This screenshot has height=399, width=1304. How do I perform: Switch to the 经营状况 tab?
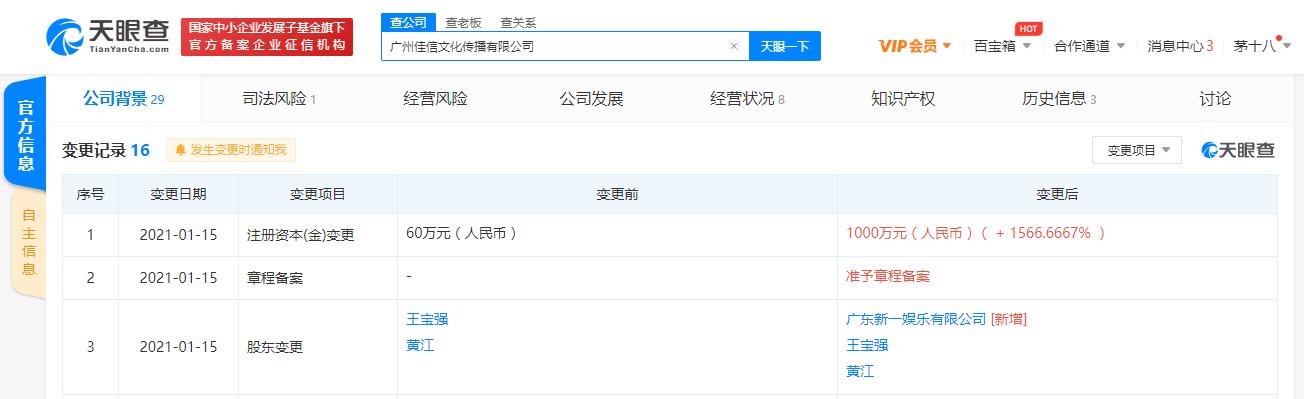[747, 98]
